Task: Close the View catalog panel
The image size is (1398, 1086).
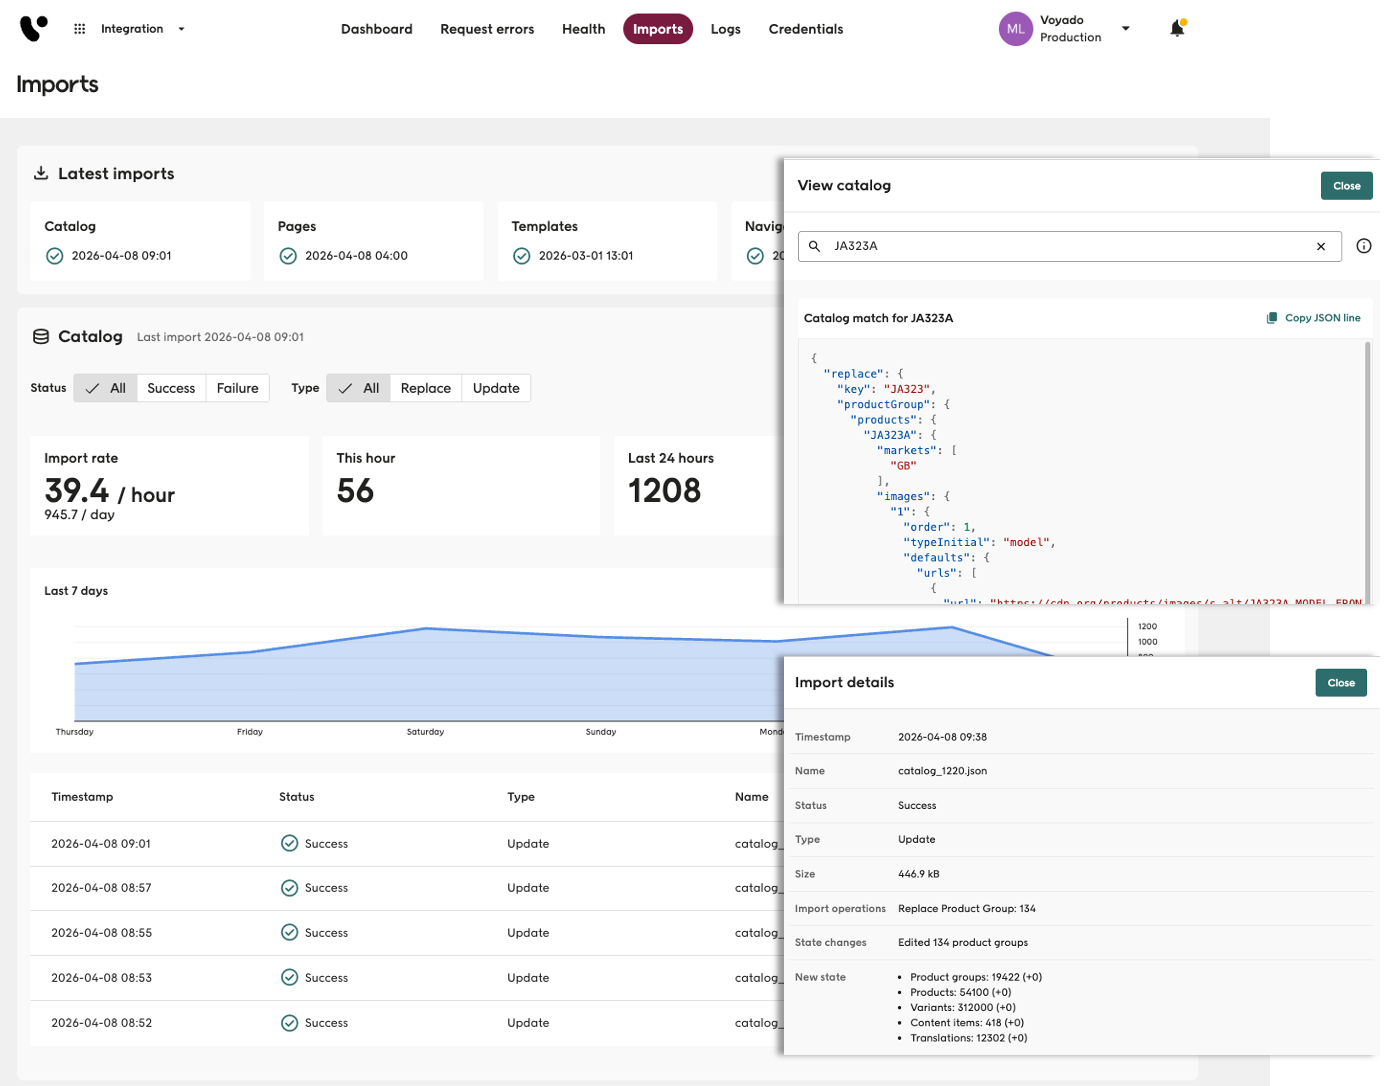Action: [x=1346, y=186]
